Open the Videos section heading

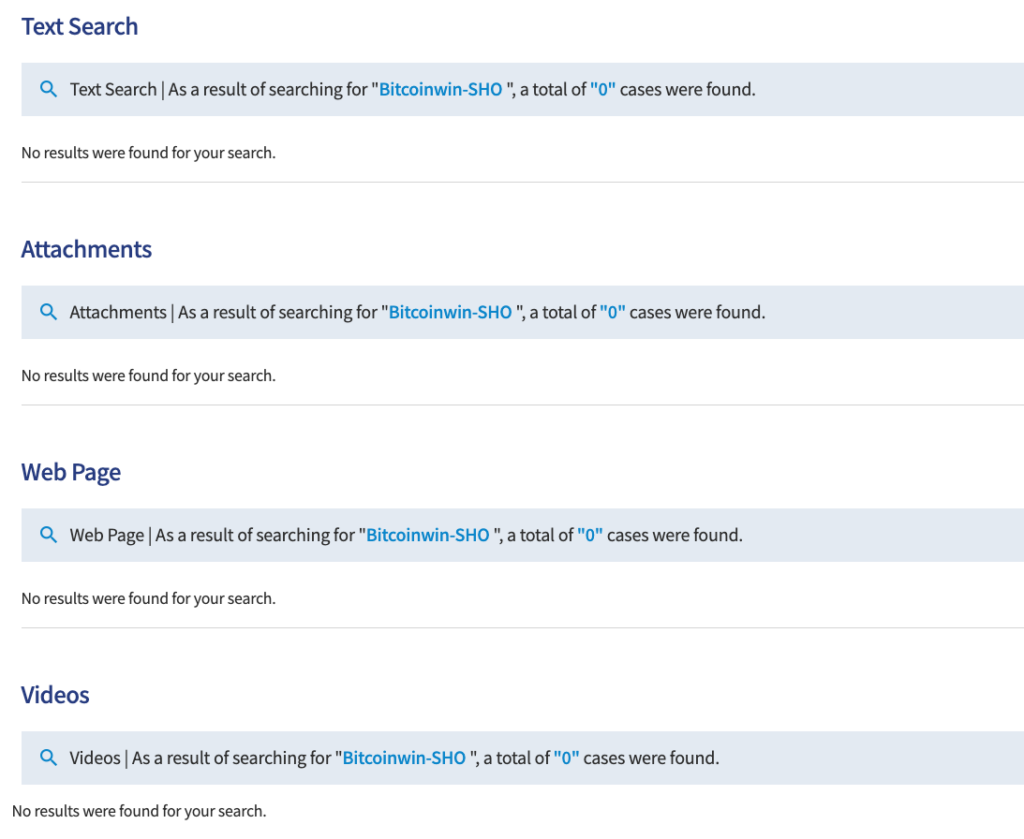coord(55,695)
